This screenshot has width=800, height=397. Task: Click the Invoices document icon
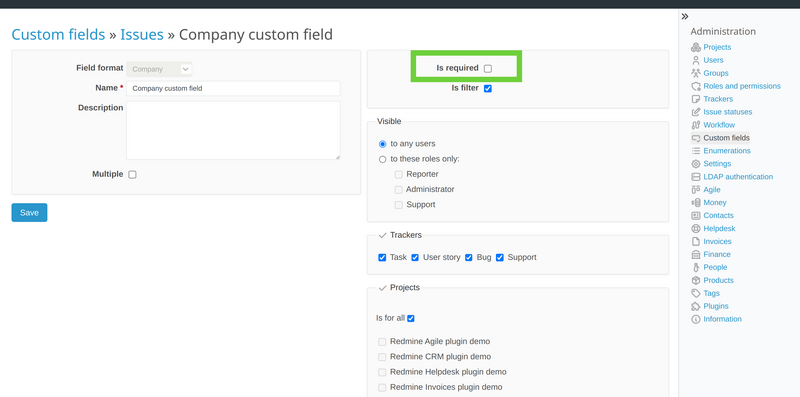(695, 241)
